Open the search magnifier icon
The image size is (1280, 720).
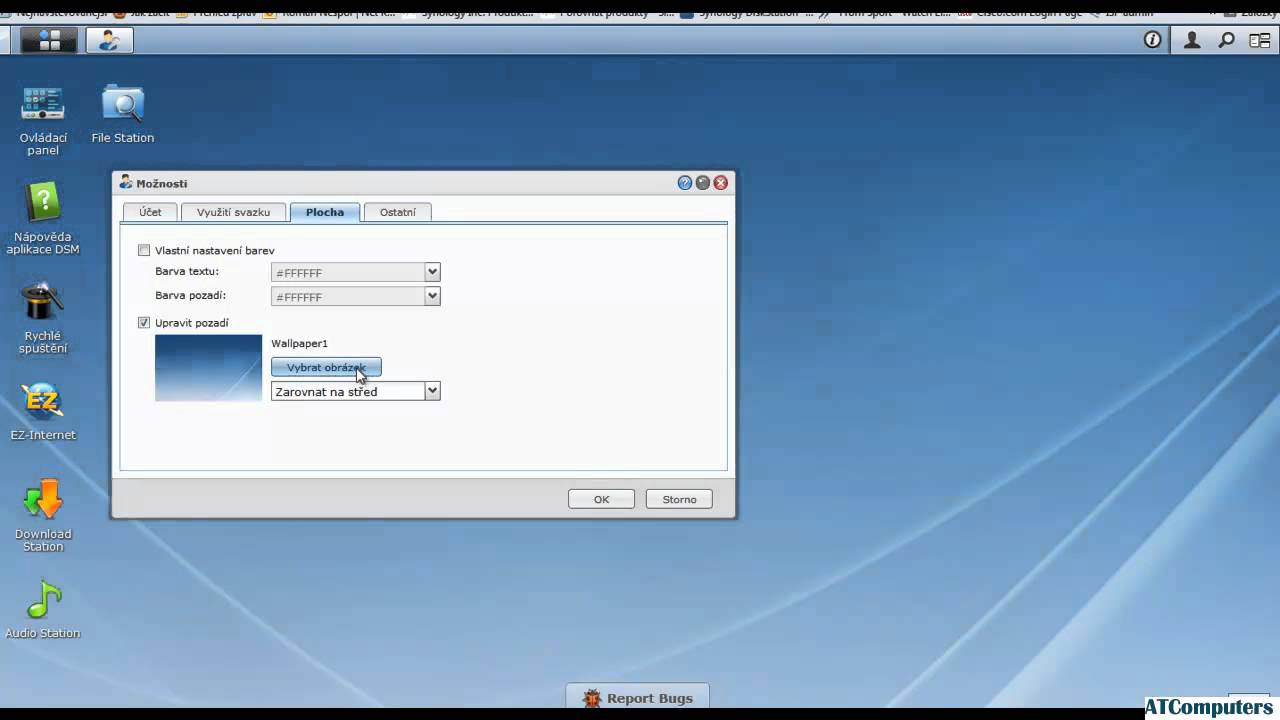1226,40
